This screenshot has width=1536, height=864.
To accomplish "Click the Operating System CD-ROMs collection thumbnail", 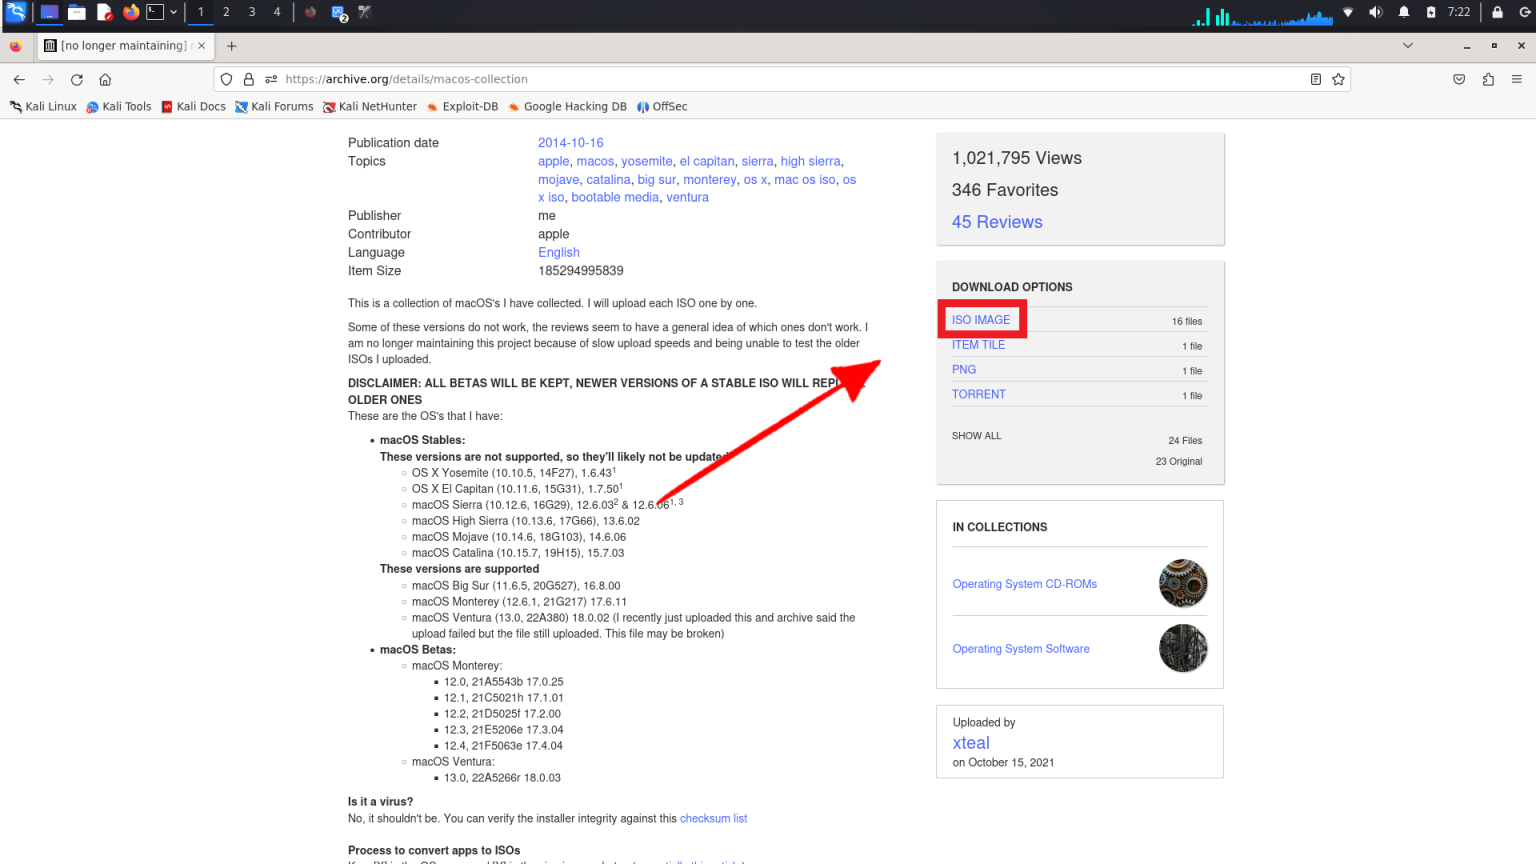I will (1182, 584).
